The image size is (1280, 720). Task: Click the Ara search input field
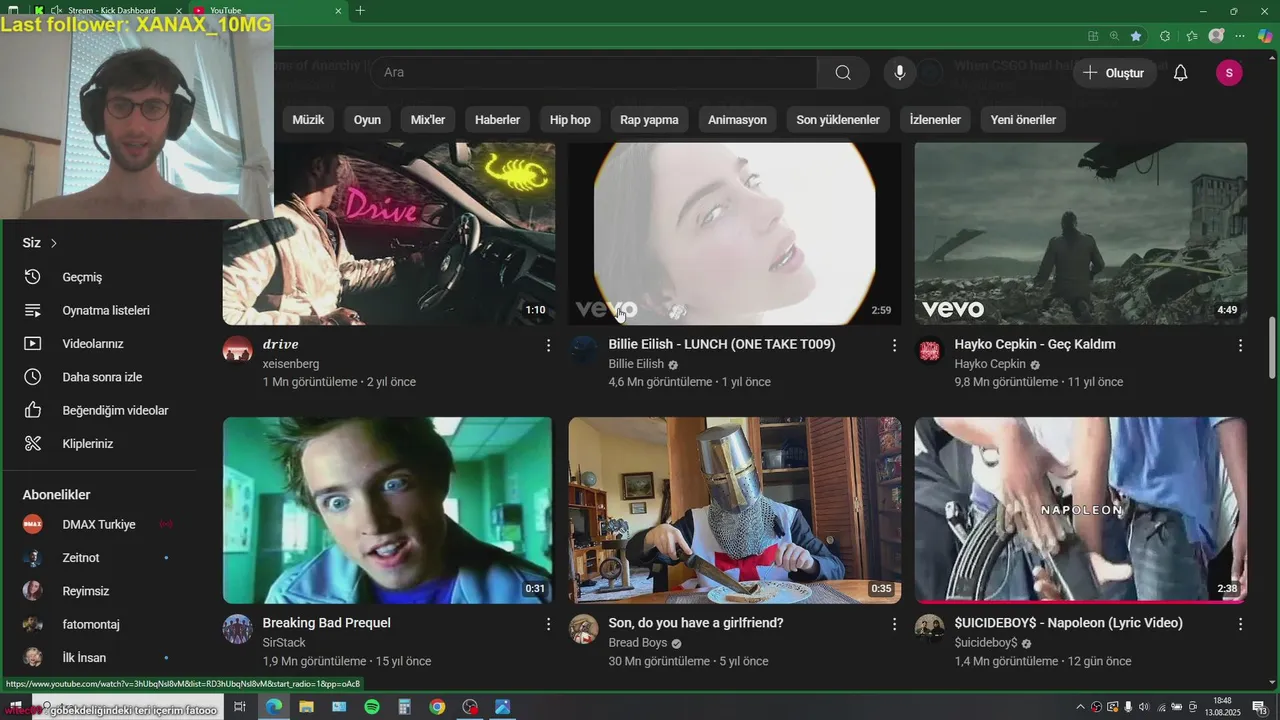tap(594, 72)
